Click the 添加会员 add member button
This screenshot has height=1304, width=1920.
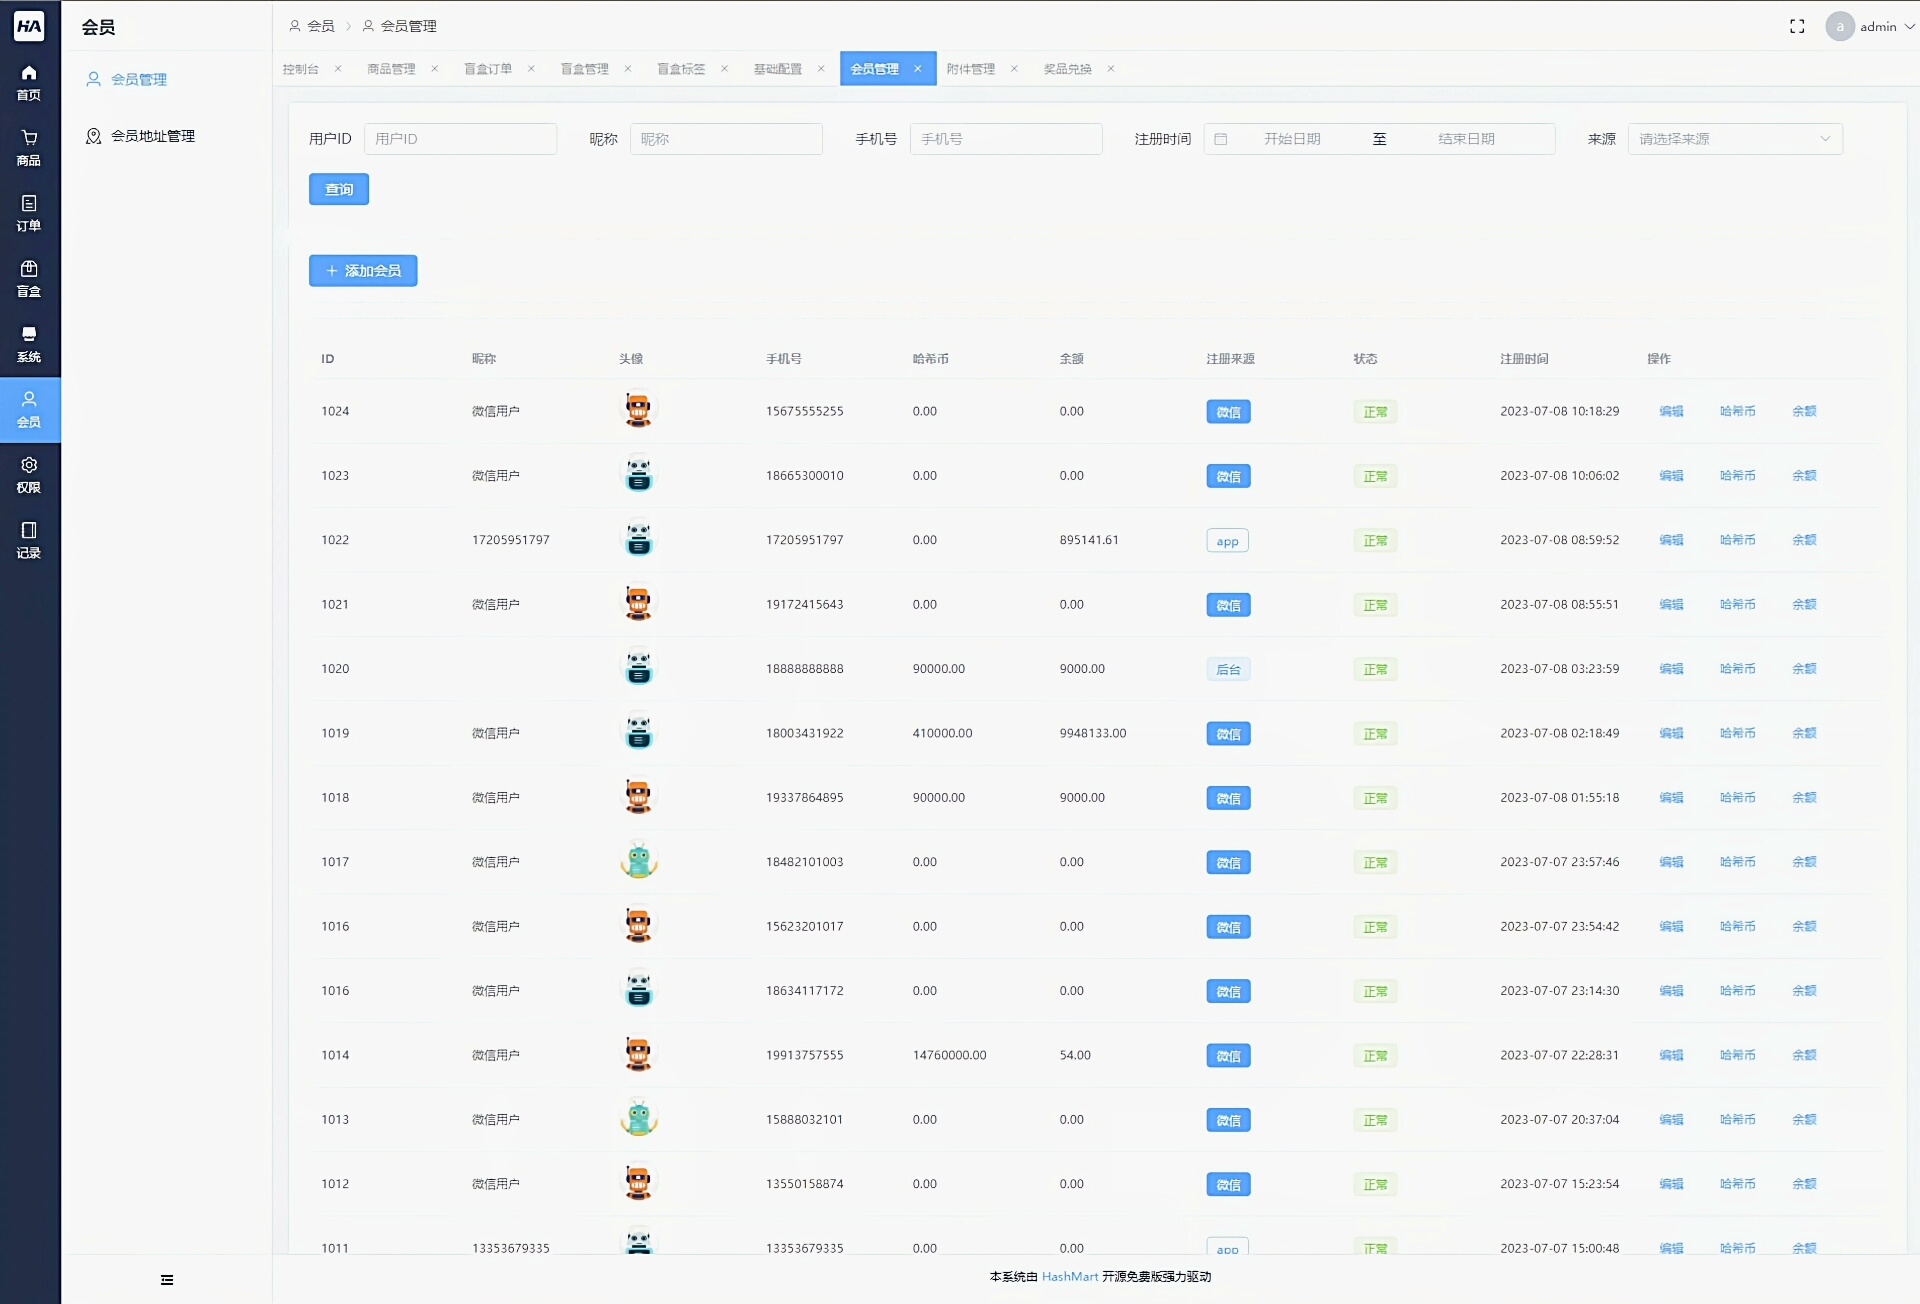[363, 271]
